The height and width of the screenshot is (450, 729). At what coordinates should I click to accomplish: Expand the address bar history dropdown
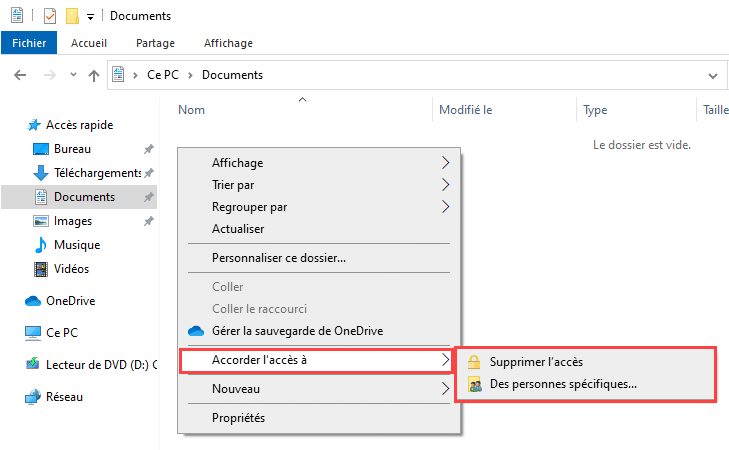point(713,75)
